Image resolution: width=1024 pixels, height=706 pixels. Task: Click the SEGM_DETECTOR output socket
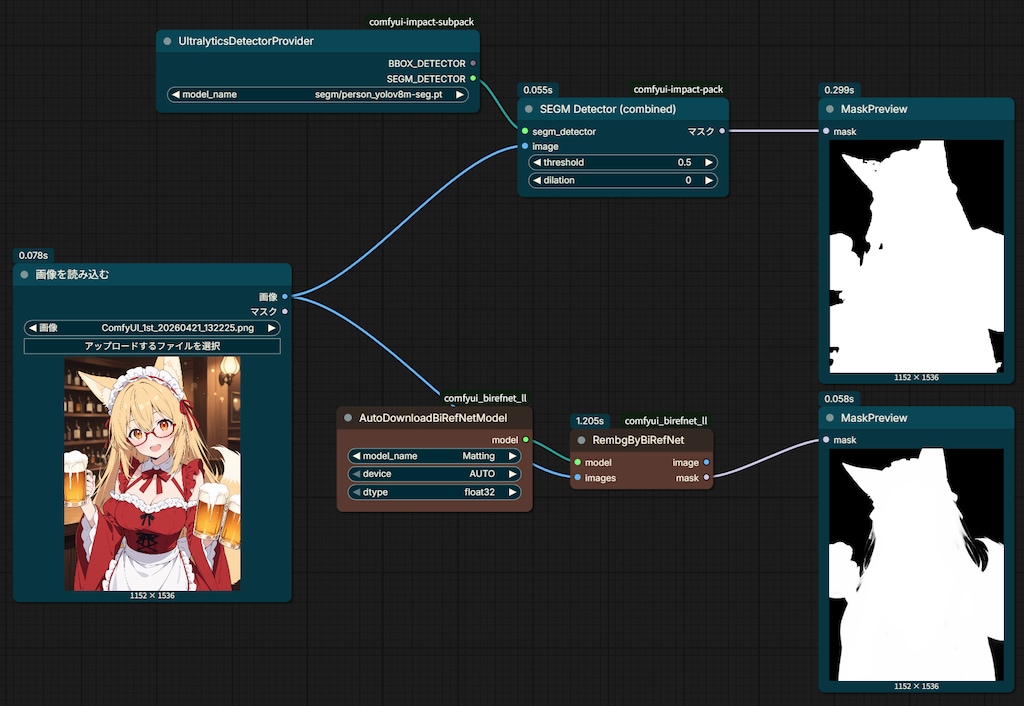click(473, 78)
